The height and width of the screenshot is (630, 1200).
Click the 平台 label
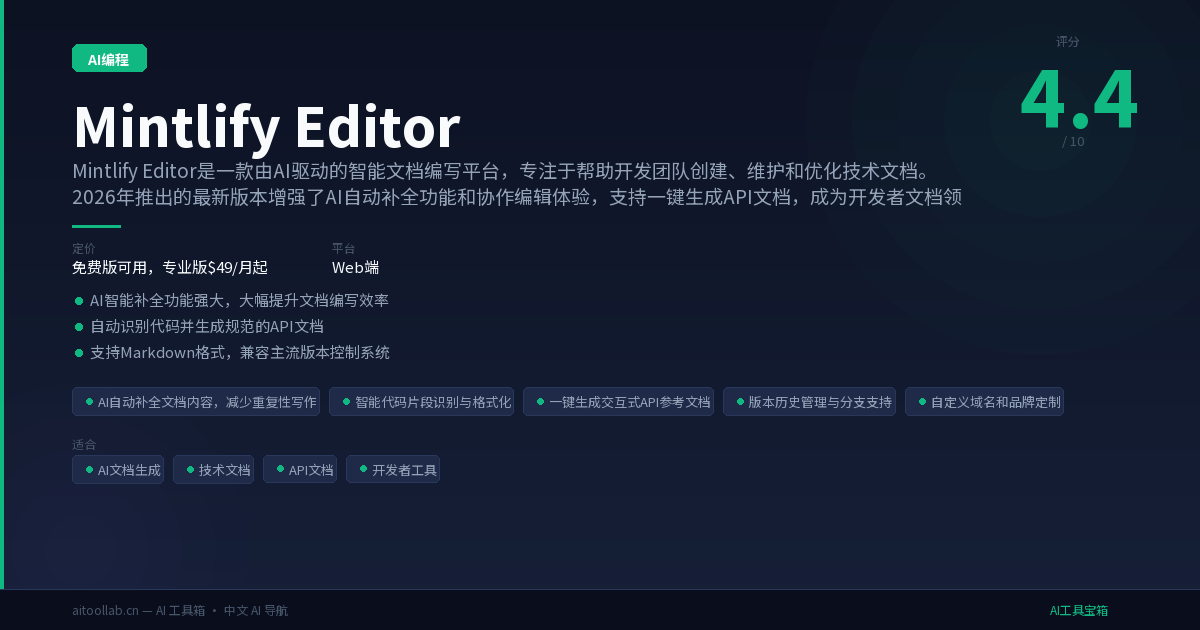point(344,248)
